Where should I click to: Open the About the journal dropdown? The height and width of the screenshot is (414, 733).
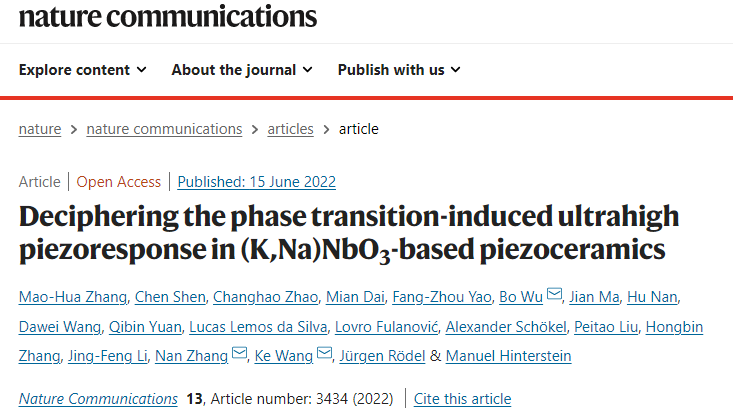tap(242, 70)
